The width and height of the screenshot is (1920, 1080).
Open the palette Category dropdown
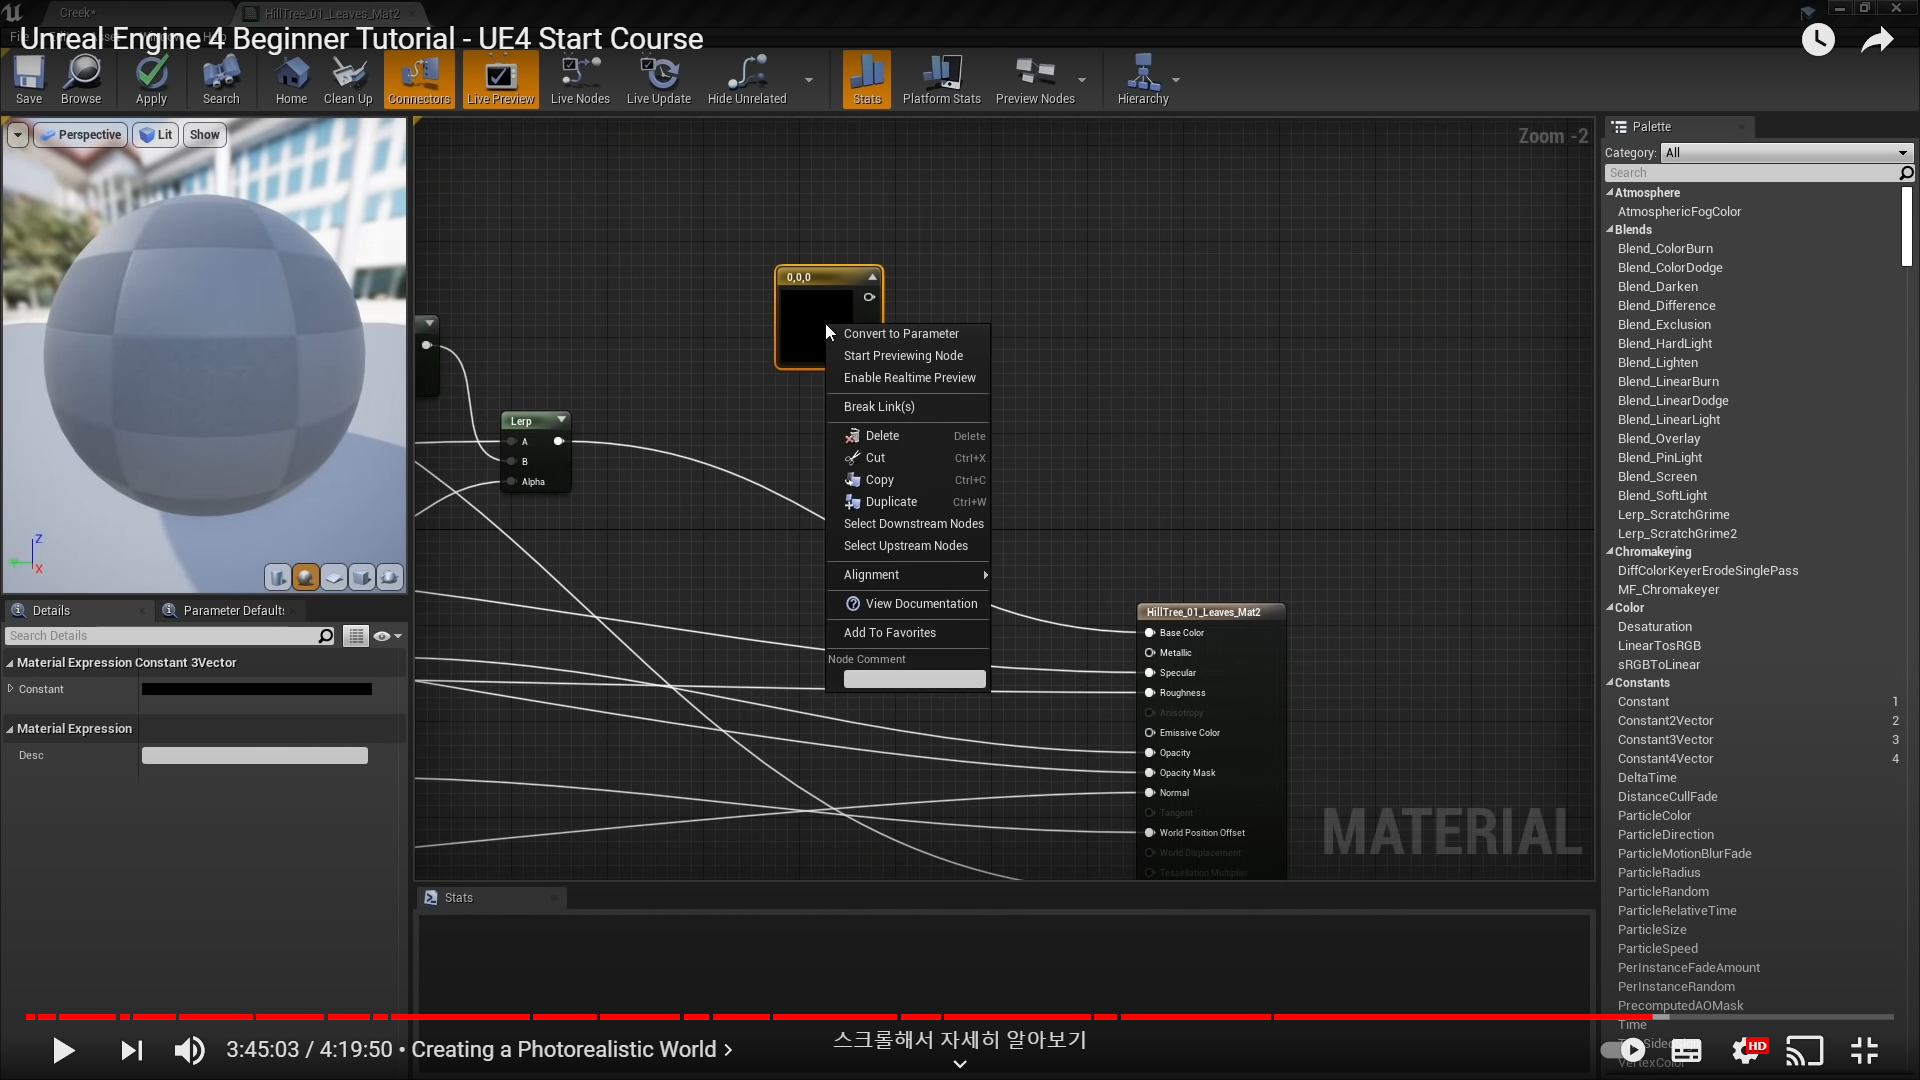tap(1786, 153)
